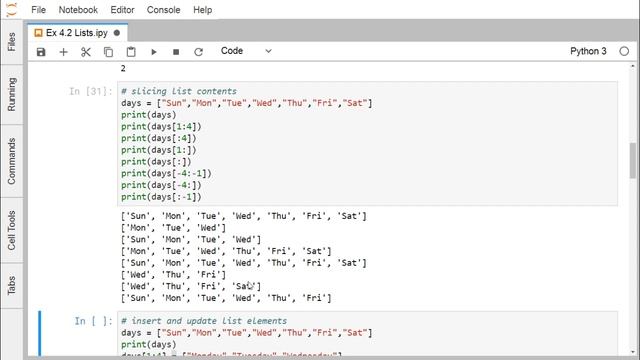Click the print(days[1:4]) code line
The width and height of the screenshot is (640, 360).
(161, 127)
